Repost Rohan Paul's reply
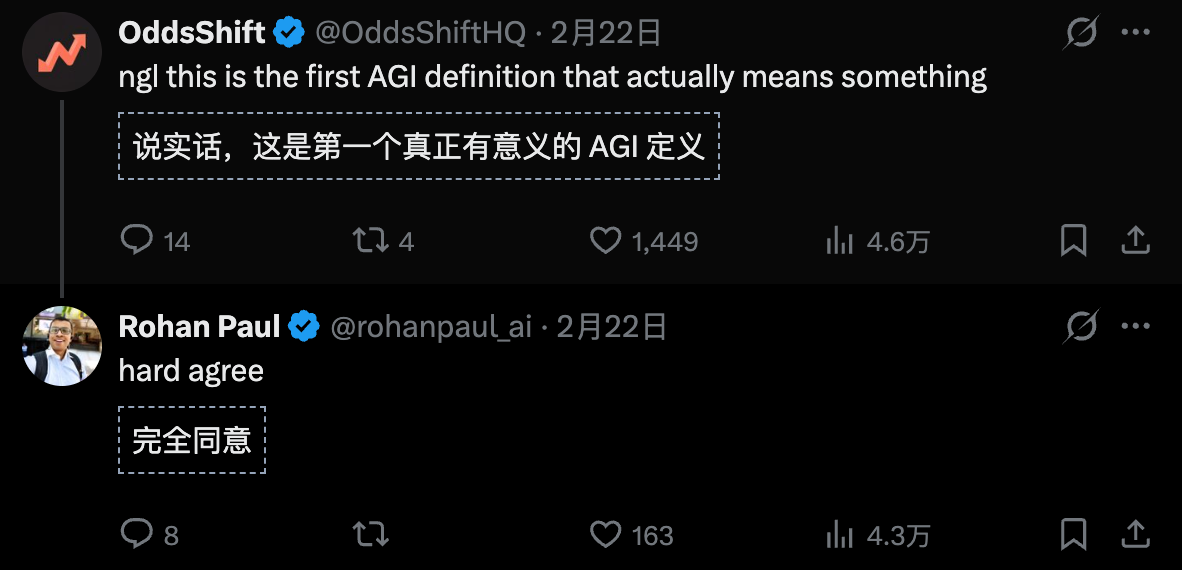 click(x=371, y=534)
